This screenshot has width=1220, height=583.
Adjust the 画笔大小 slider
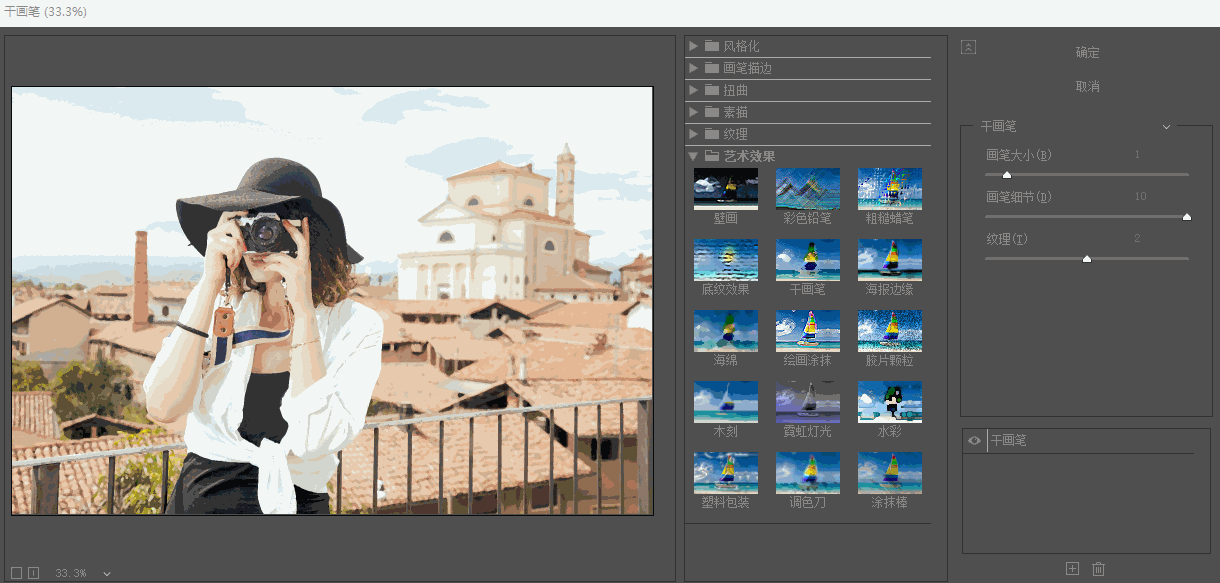(1007, 175)
